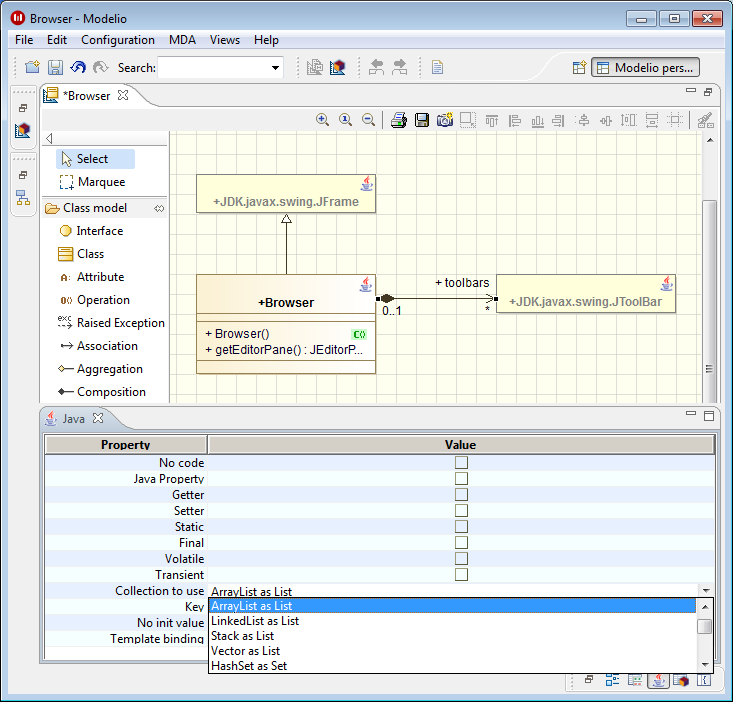The height and width of the screenshot is (702, 733).
Task: Undo last action with blue arrow icon
Action: click(x=78, y=67)
